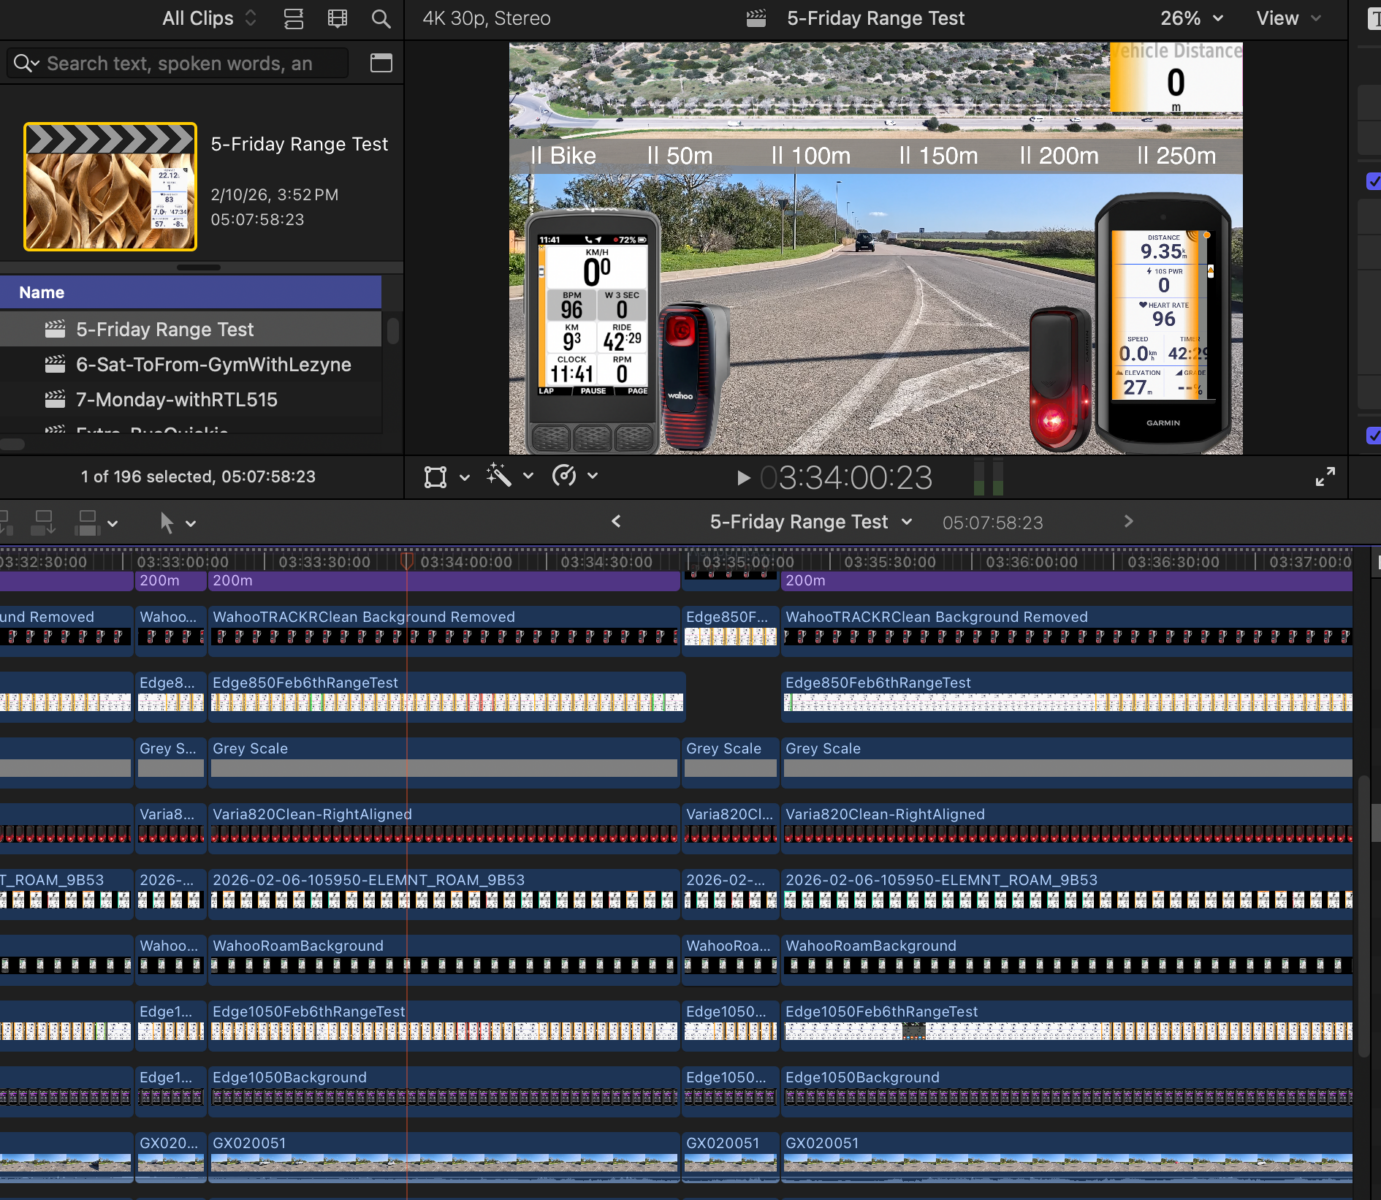The width and height of the screenshot is (1381, 1200).
Task: Enter full screen viewer with arrows icon
Action: point(1325,477)
